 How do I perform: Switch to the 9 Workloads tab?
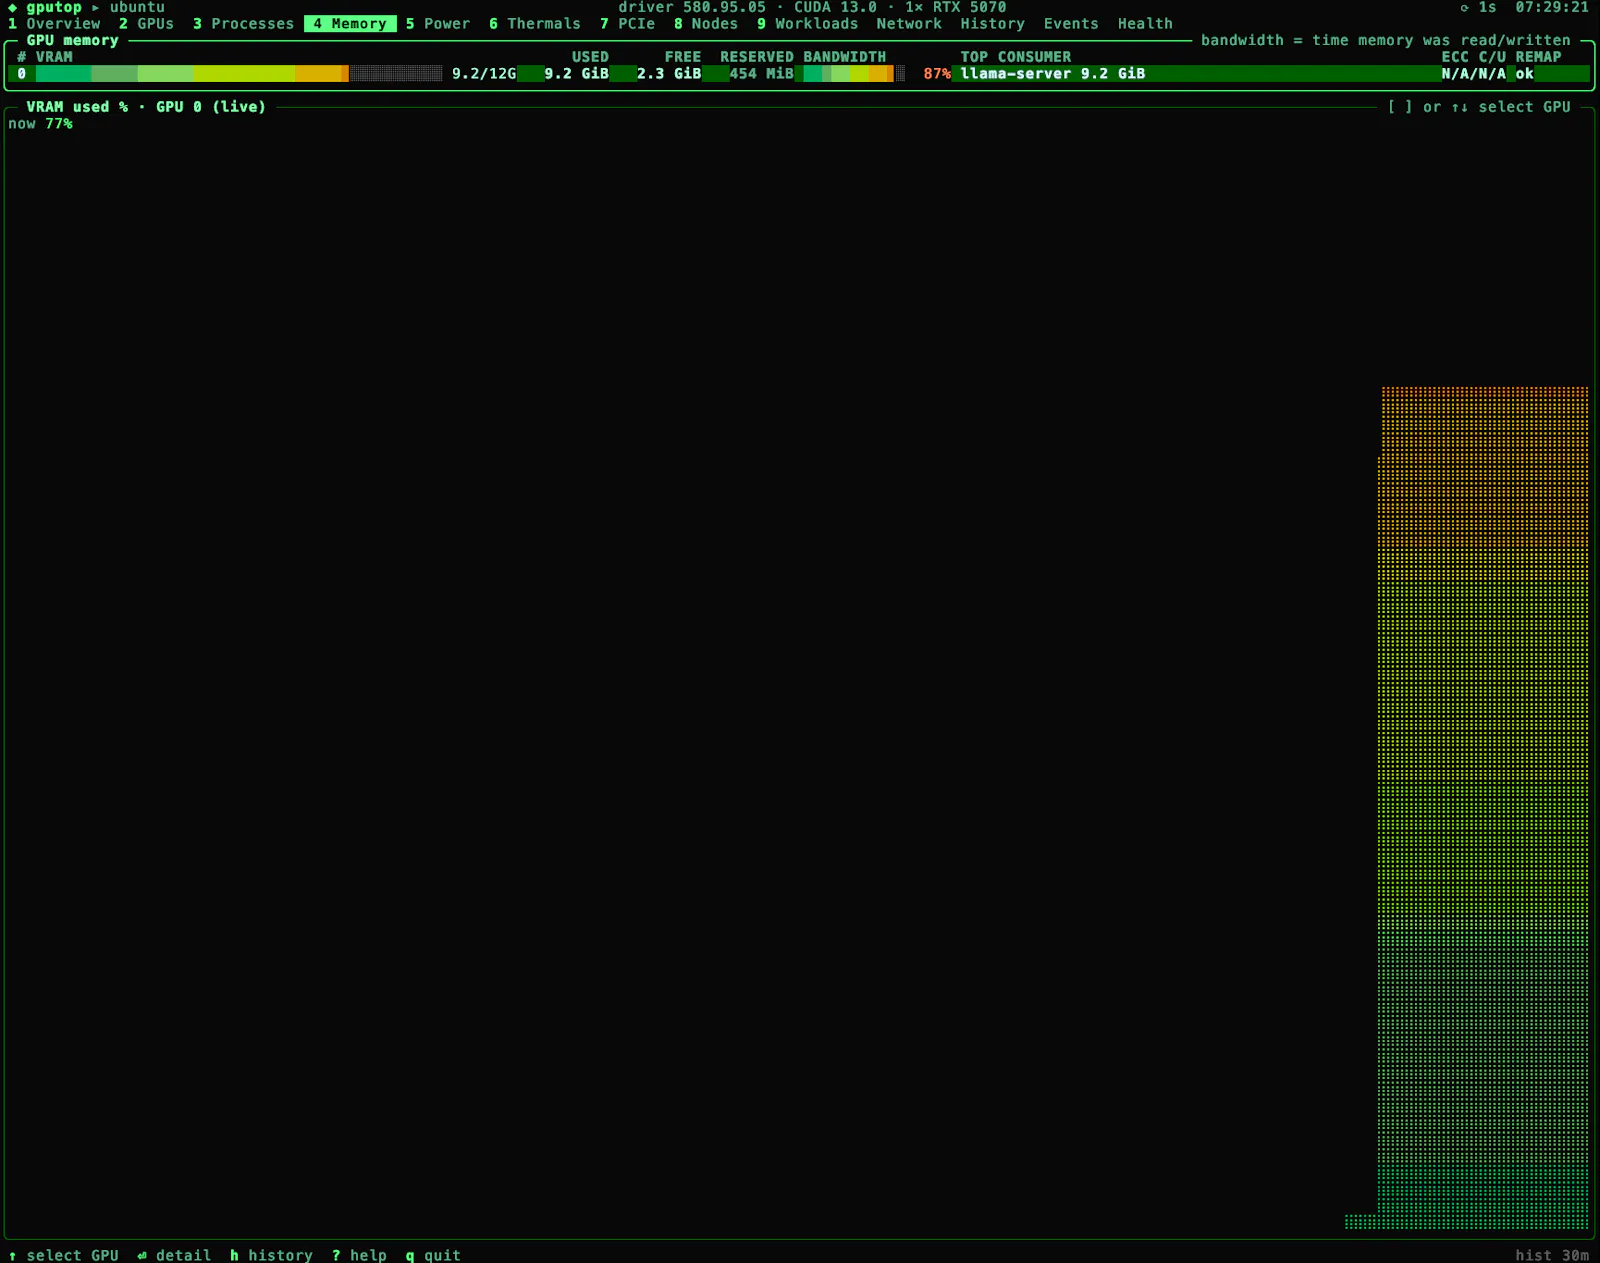tap(807, 23)
